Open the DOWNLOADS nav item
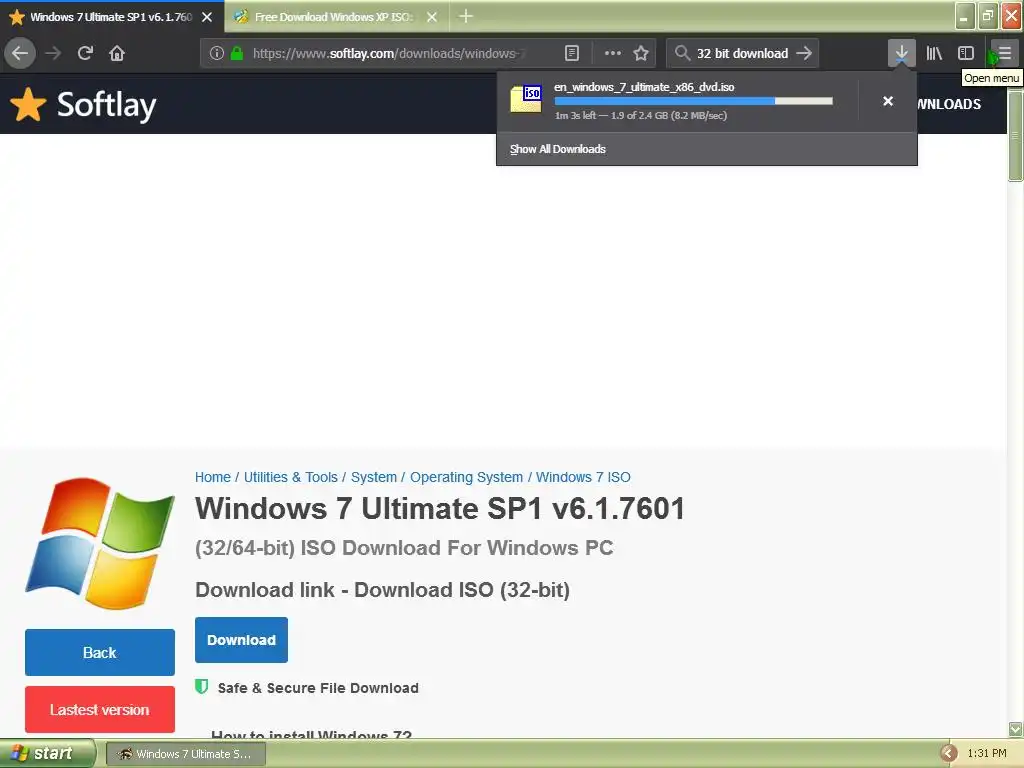 click(x=948, y=104)
